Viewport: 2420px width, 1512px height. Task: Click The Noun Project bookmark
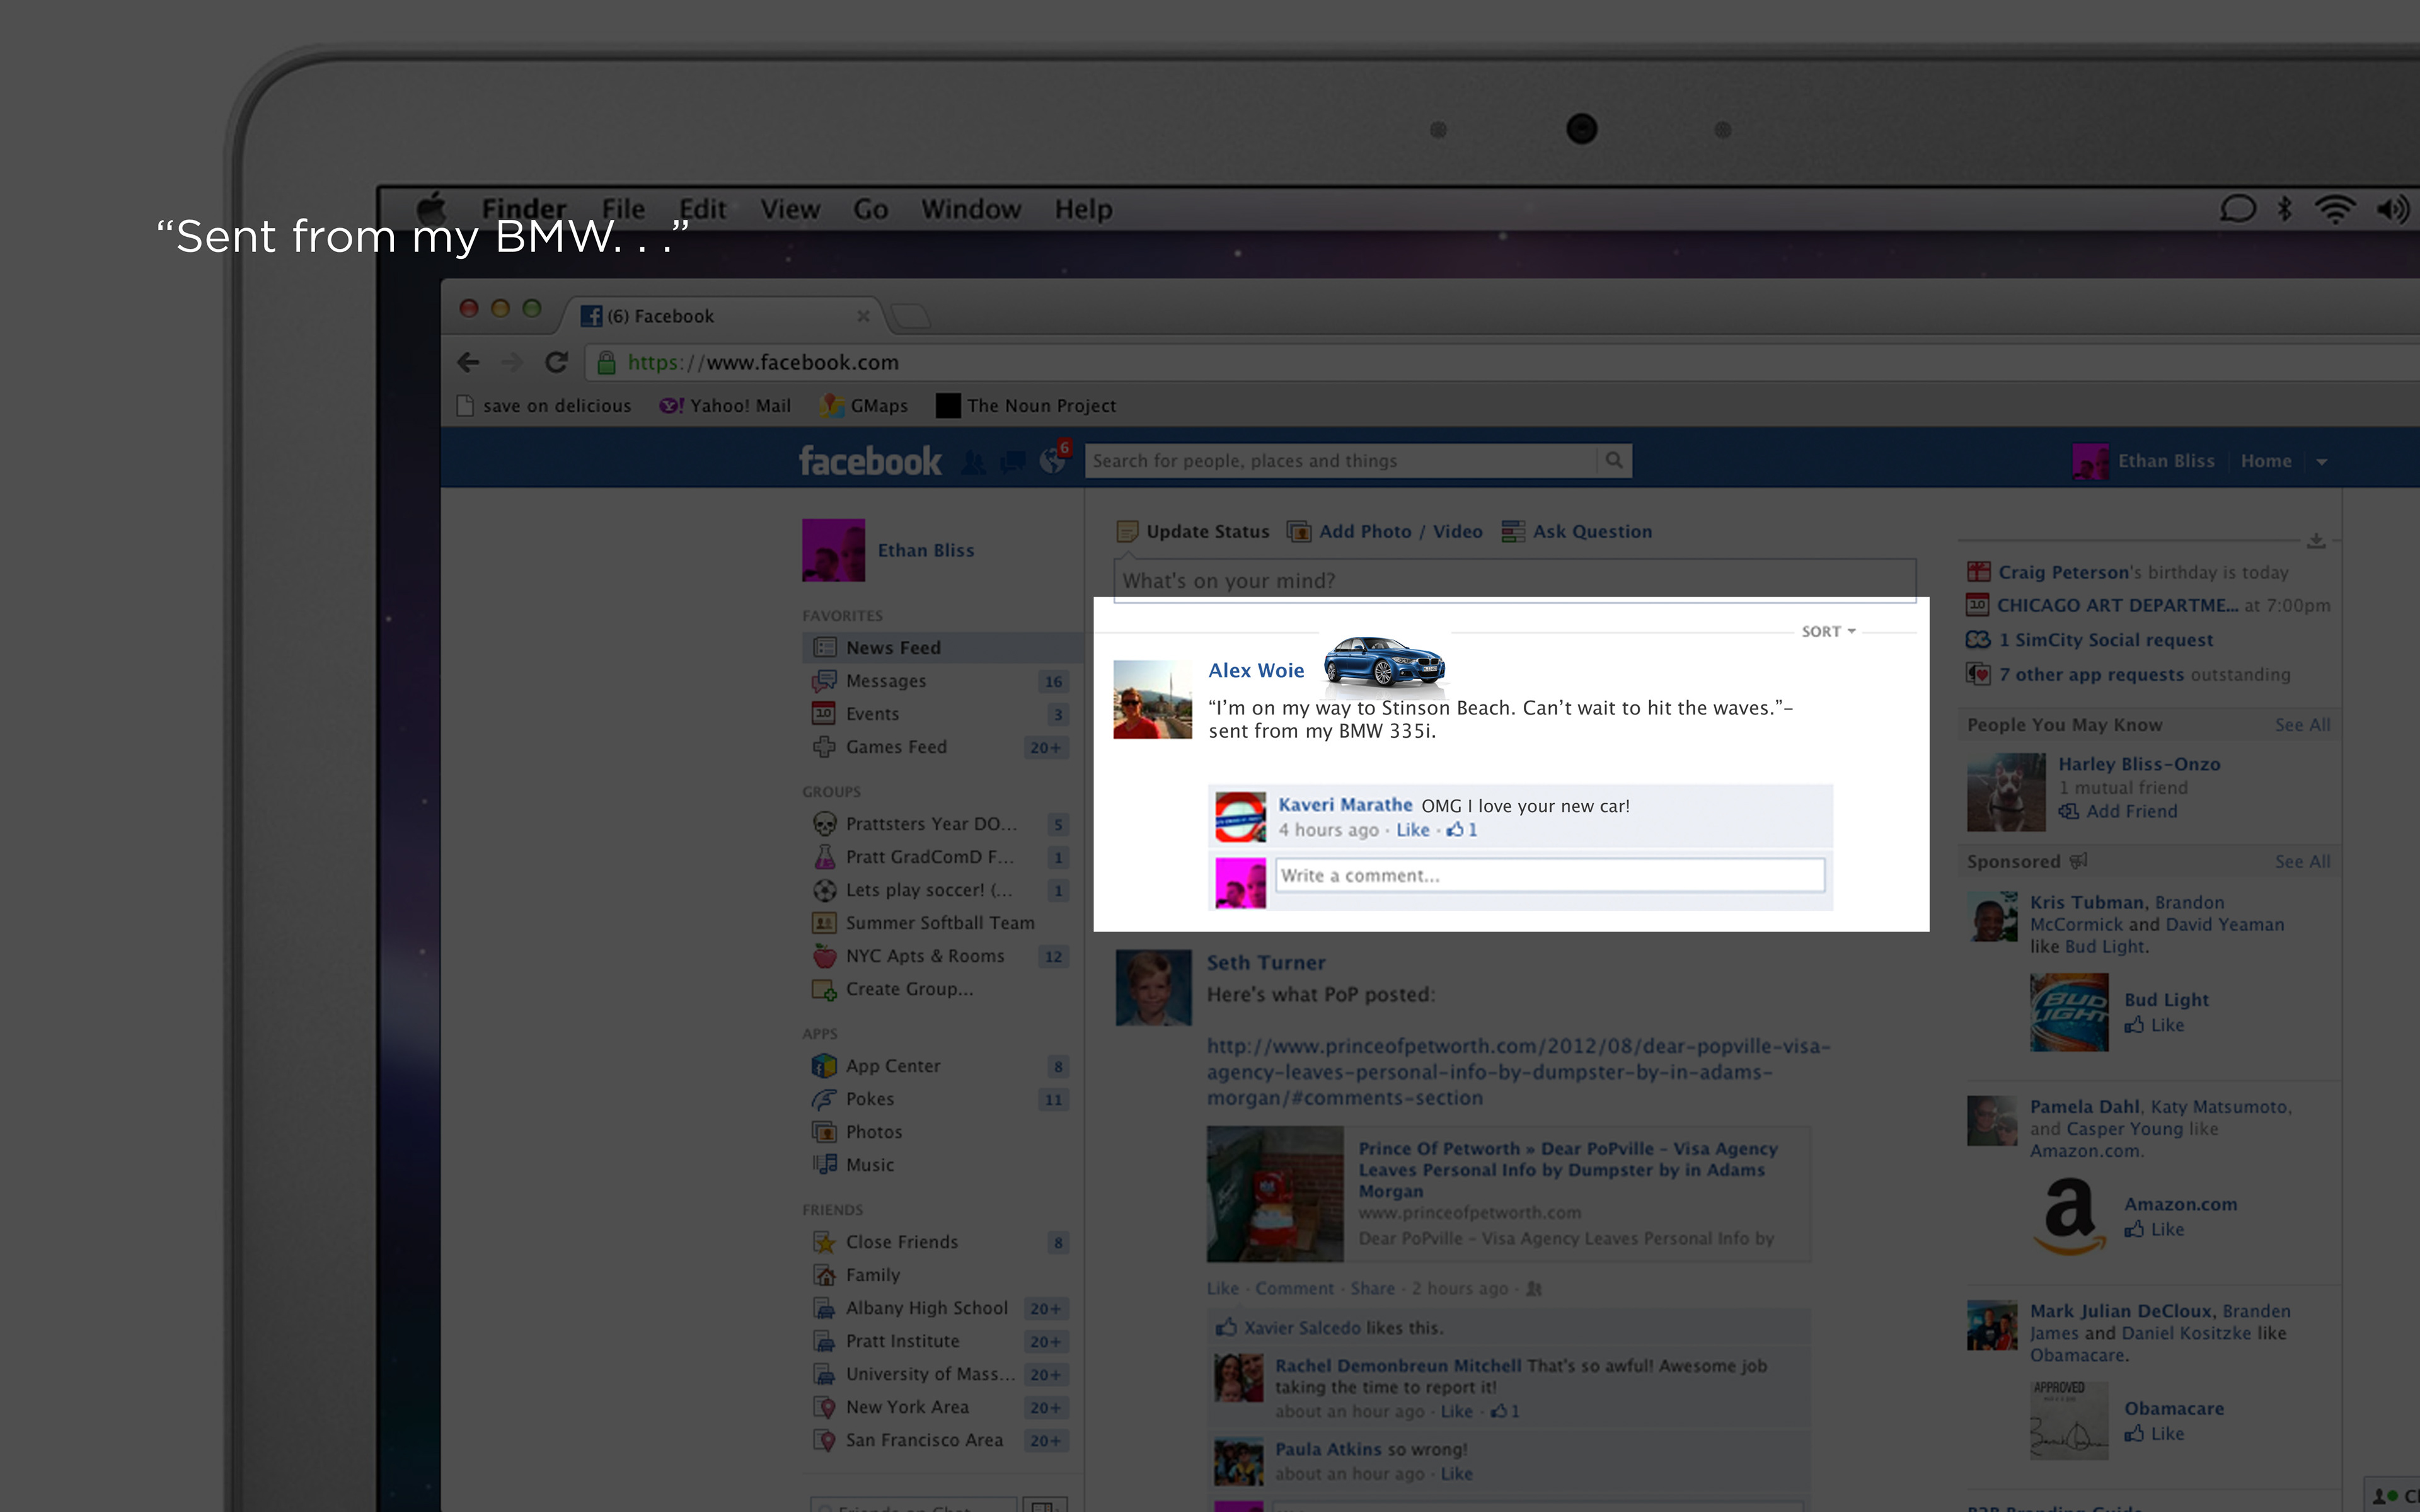point(1026,406)
